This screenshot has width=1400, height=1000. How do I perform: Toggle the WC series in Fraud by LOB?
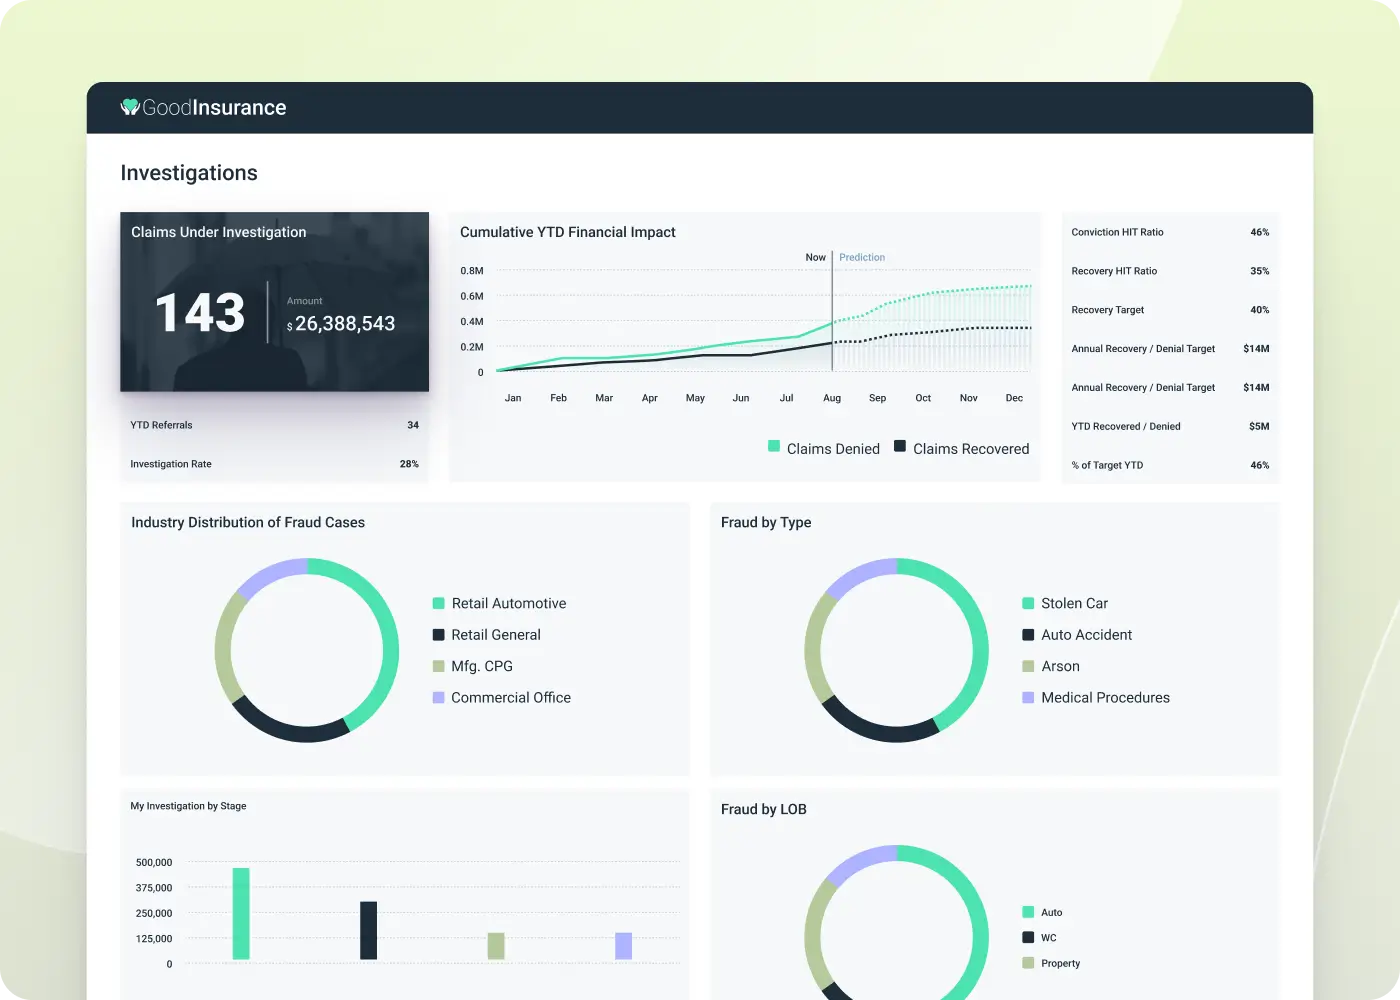click(1027, 937)
